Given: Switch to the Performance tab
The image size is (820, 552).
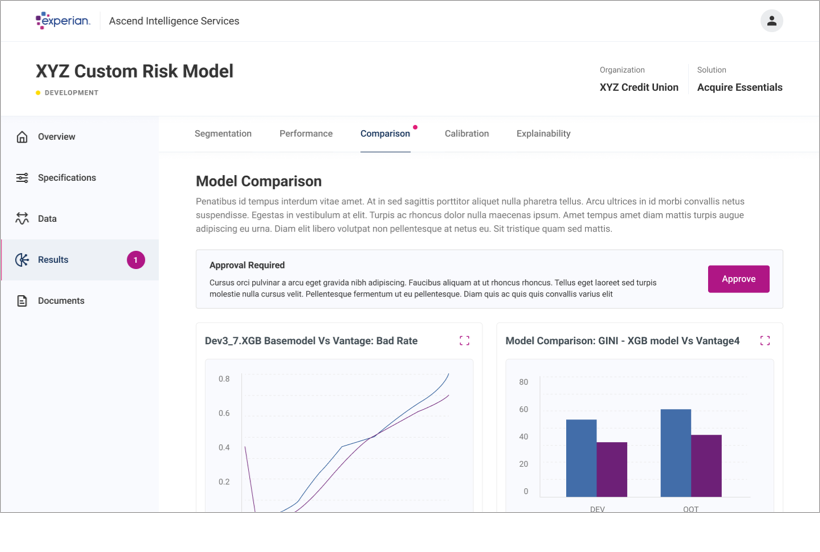Looking at the screenshot, I should (306, 134).
